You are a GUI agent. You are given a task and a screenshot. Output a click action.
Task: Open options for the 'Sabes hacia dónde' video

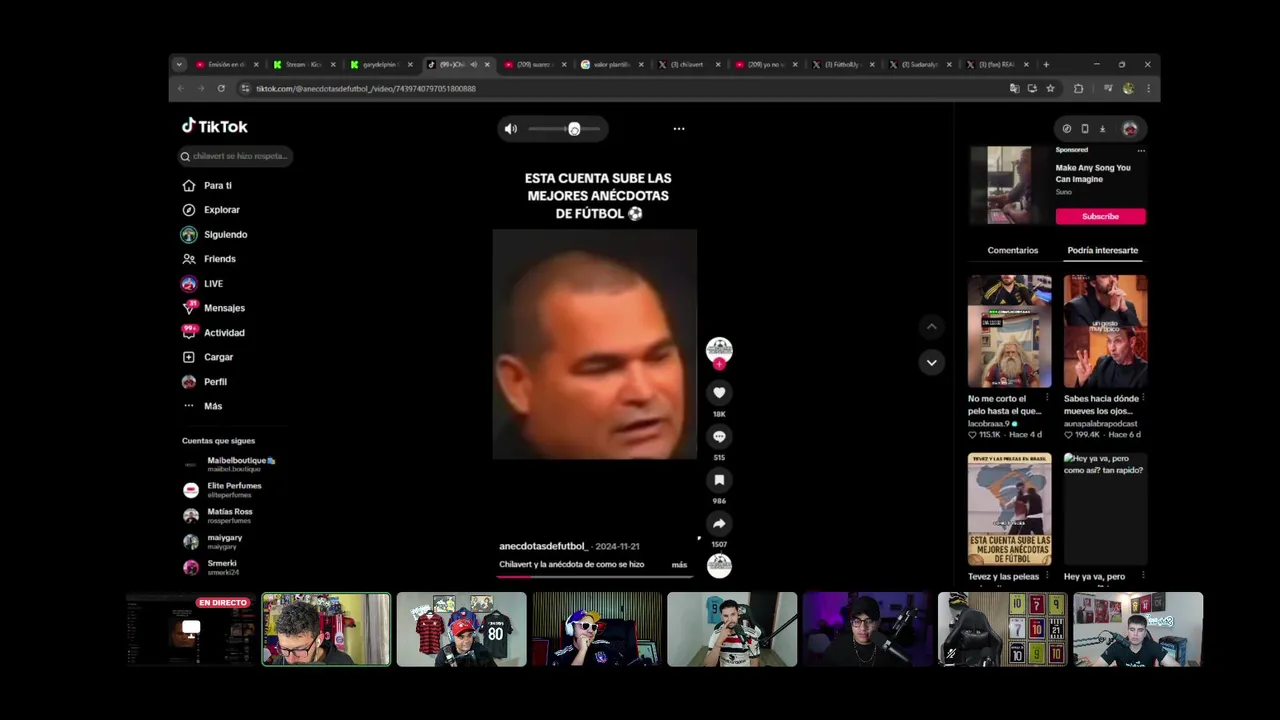tap(1143, 398)
